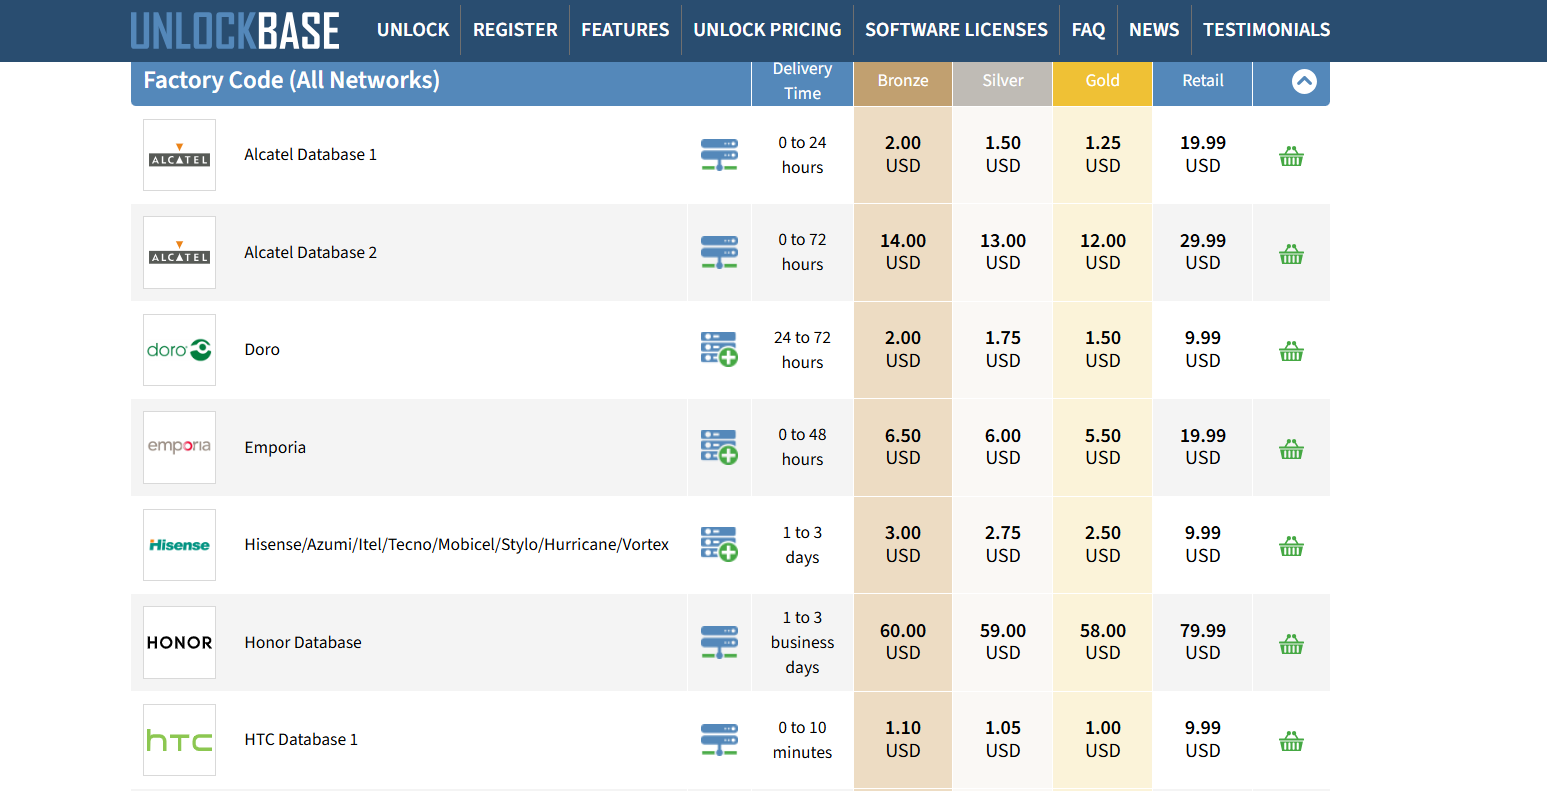1547x791 pixels.
Task: Click the 6.50 USD Bronze price
Action: click(903, 447)
